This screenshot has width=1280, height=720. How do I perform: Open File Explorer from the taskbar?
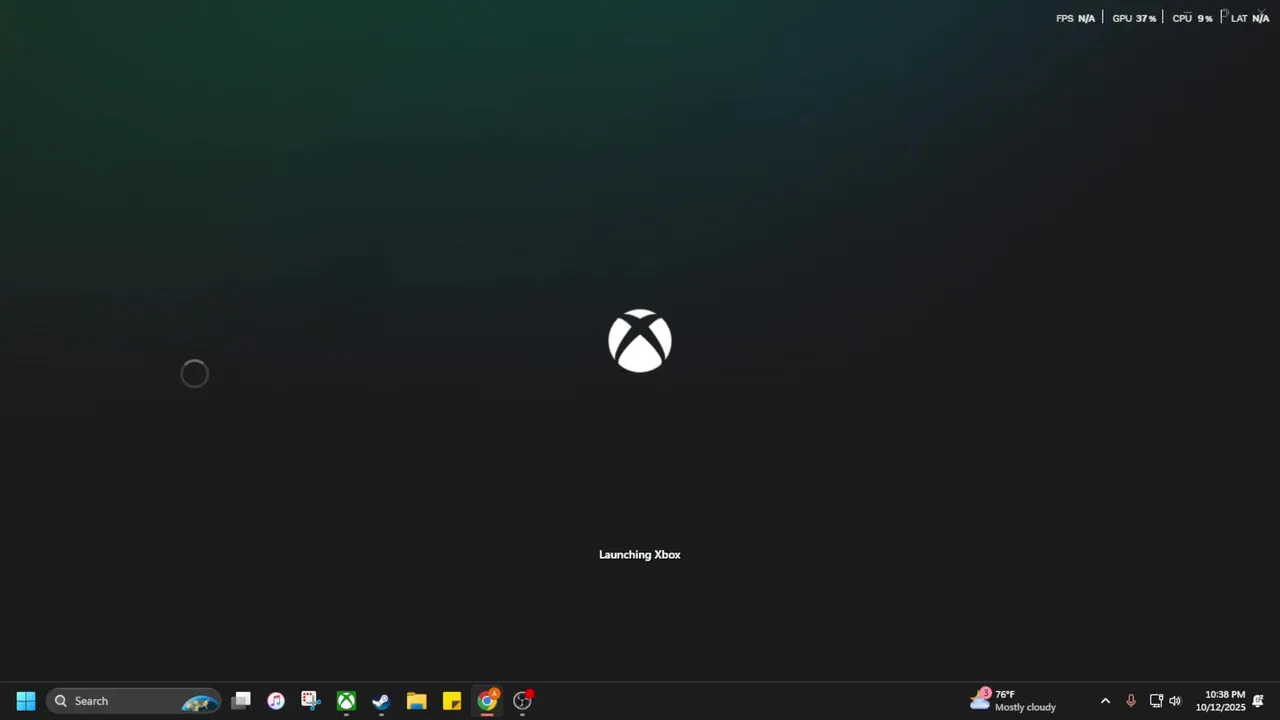click(x=417, y=701)
